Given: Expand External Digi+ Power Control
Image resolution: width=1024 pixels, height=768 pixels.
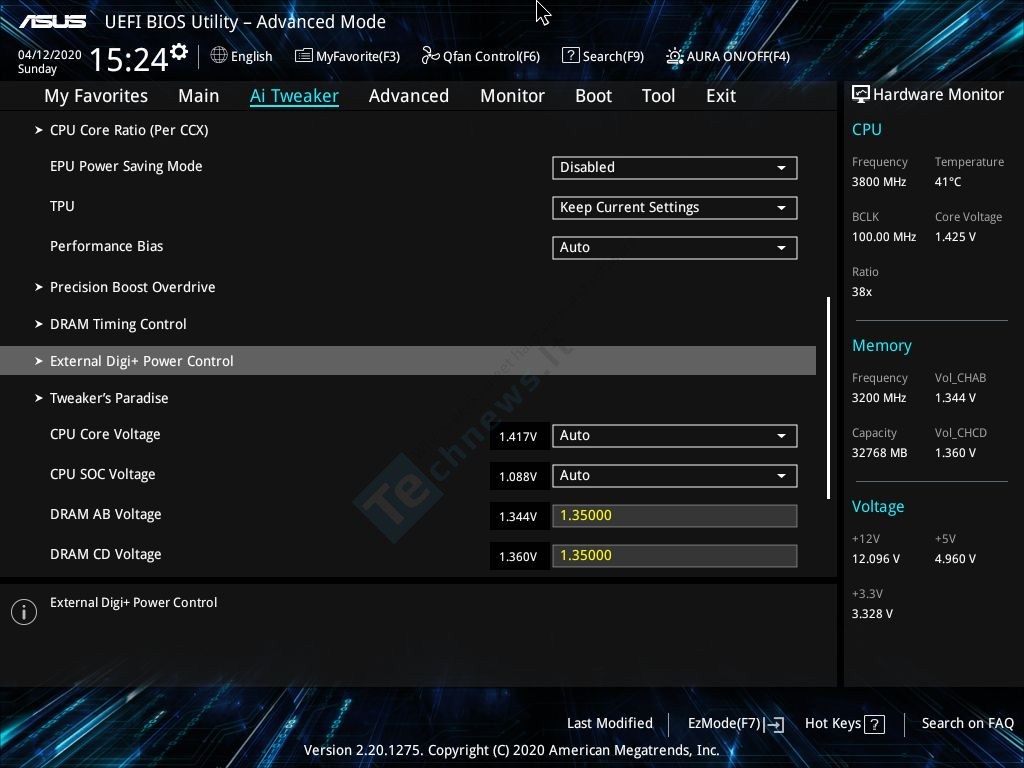Looking at the screenshot, I should coord(408,360).
